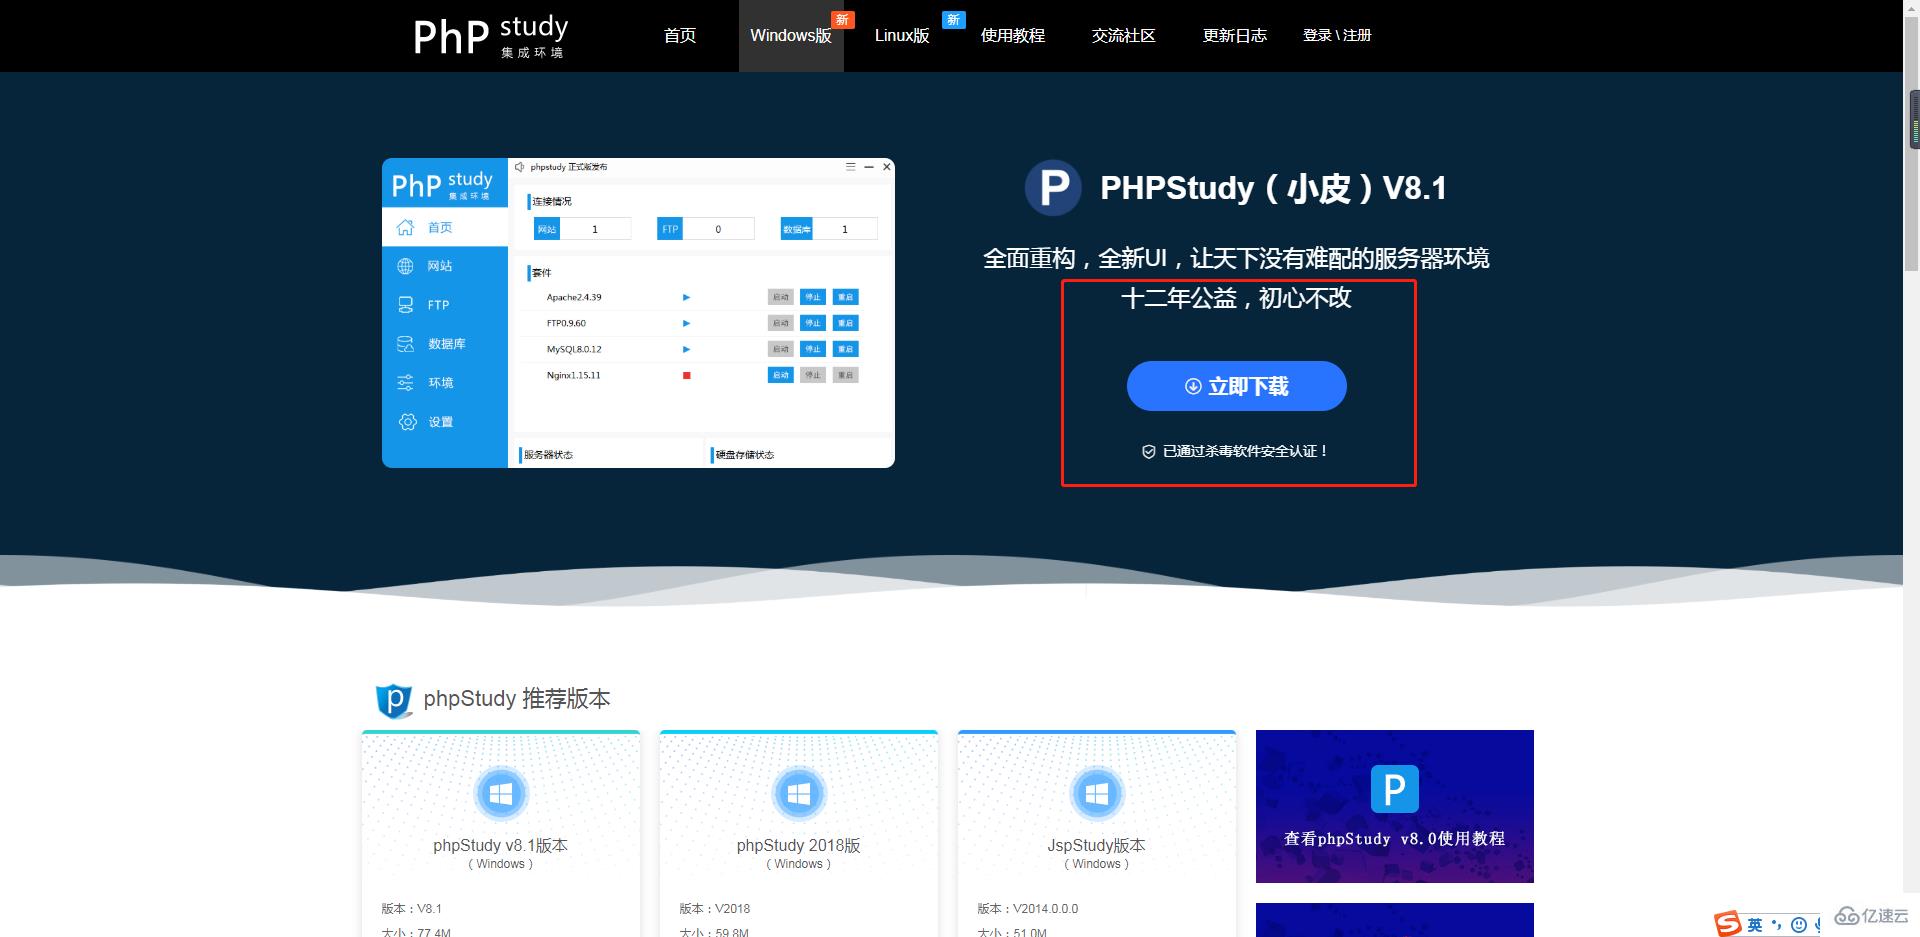Click the FTP server icon in preview sidebar
1920x937 pixels.
tap(405, 305)
